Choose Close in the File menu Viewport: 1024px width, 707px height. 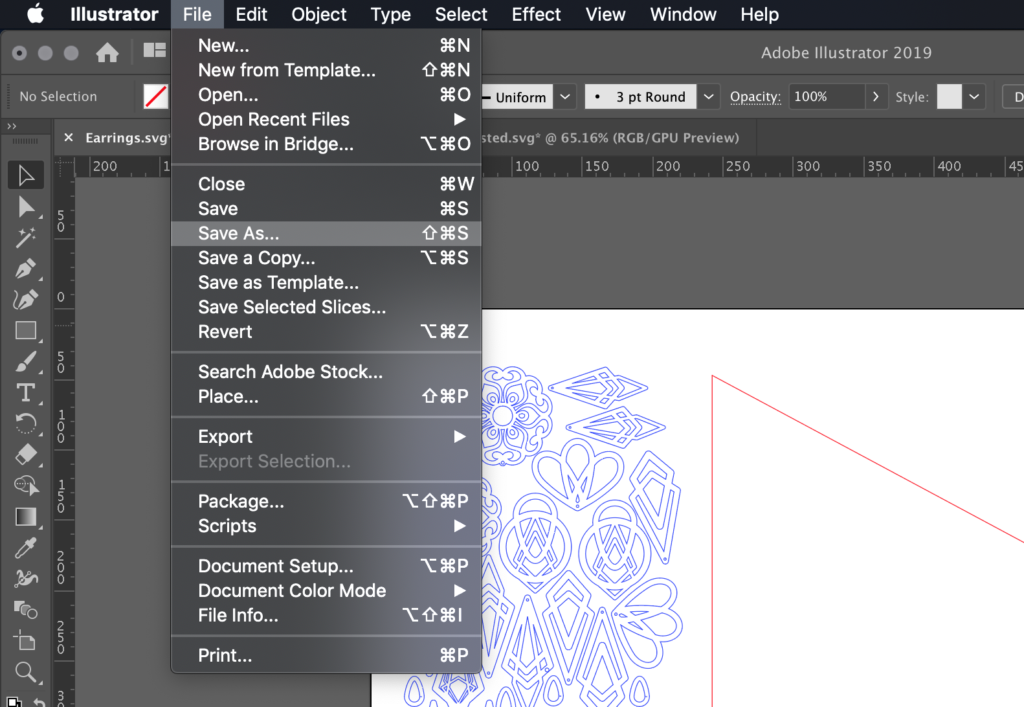click(326, 184)
